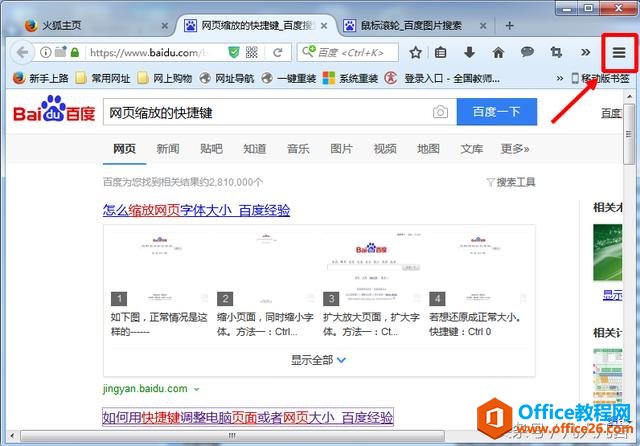Select the 地图 category tab
The height and width of the screenshot is (446, 640).
(428, 149)
